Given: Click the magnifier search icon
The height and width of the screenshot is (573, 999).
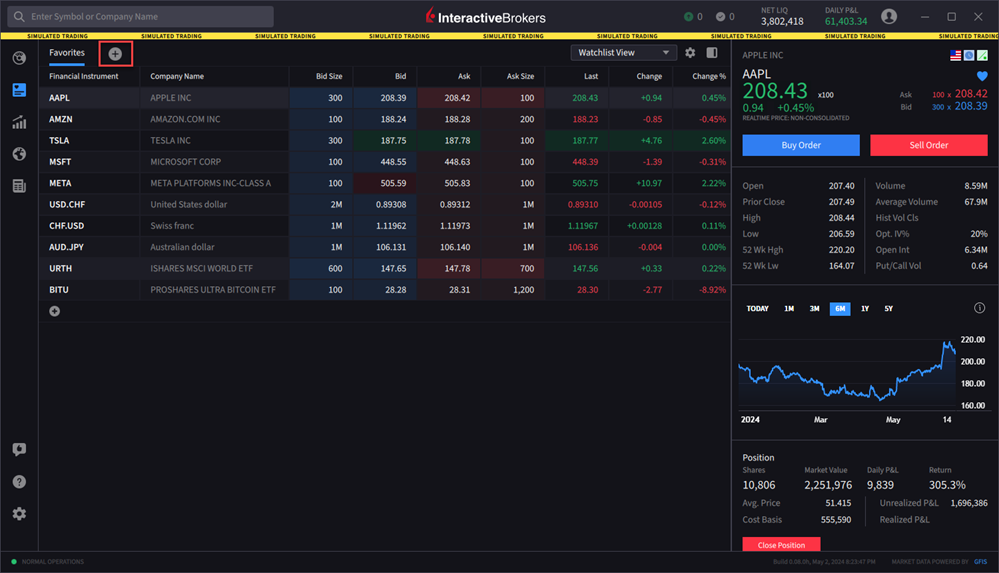Looking at the screenshot, I should click(x=19, y=17).
